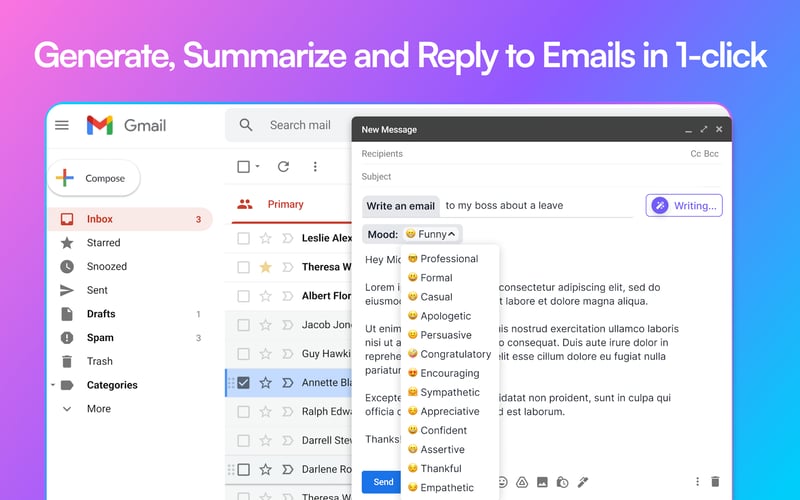Choose Encouraging mood option

click(443, 373)
